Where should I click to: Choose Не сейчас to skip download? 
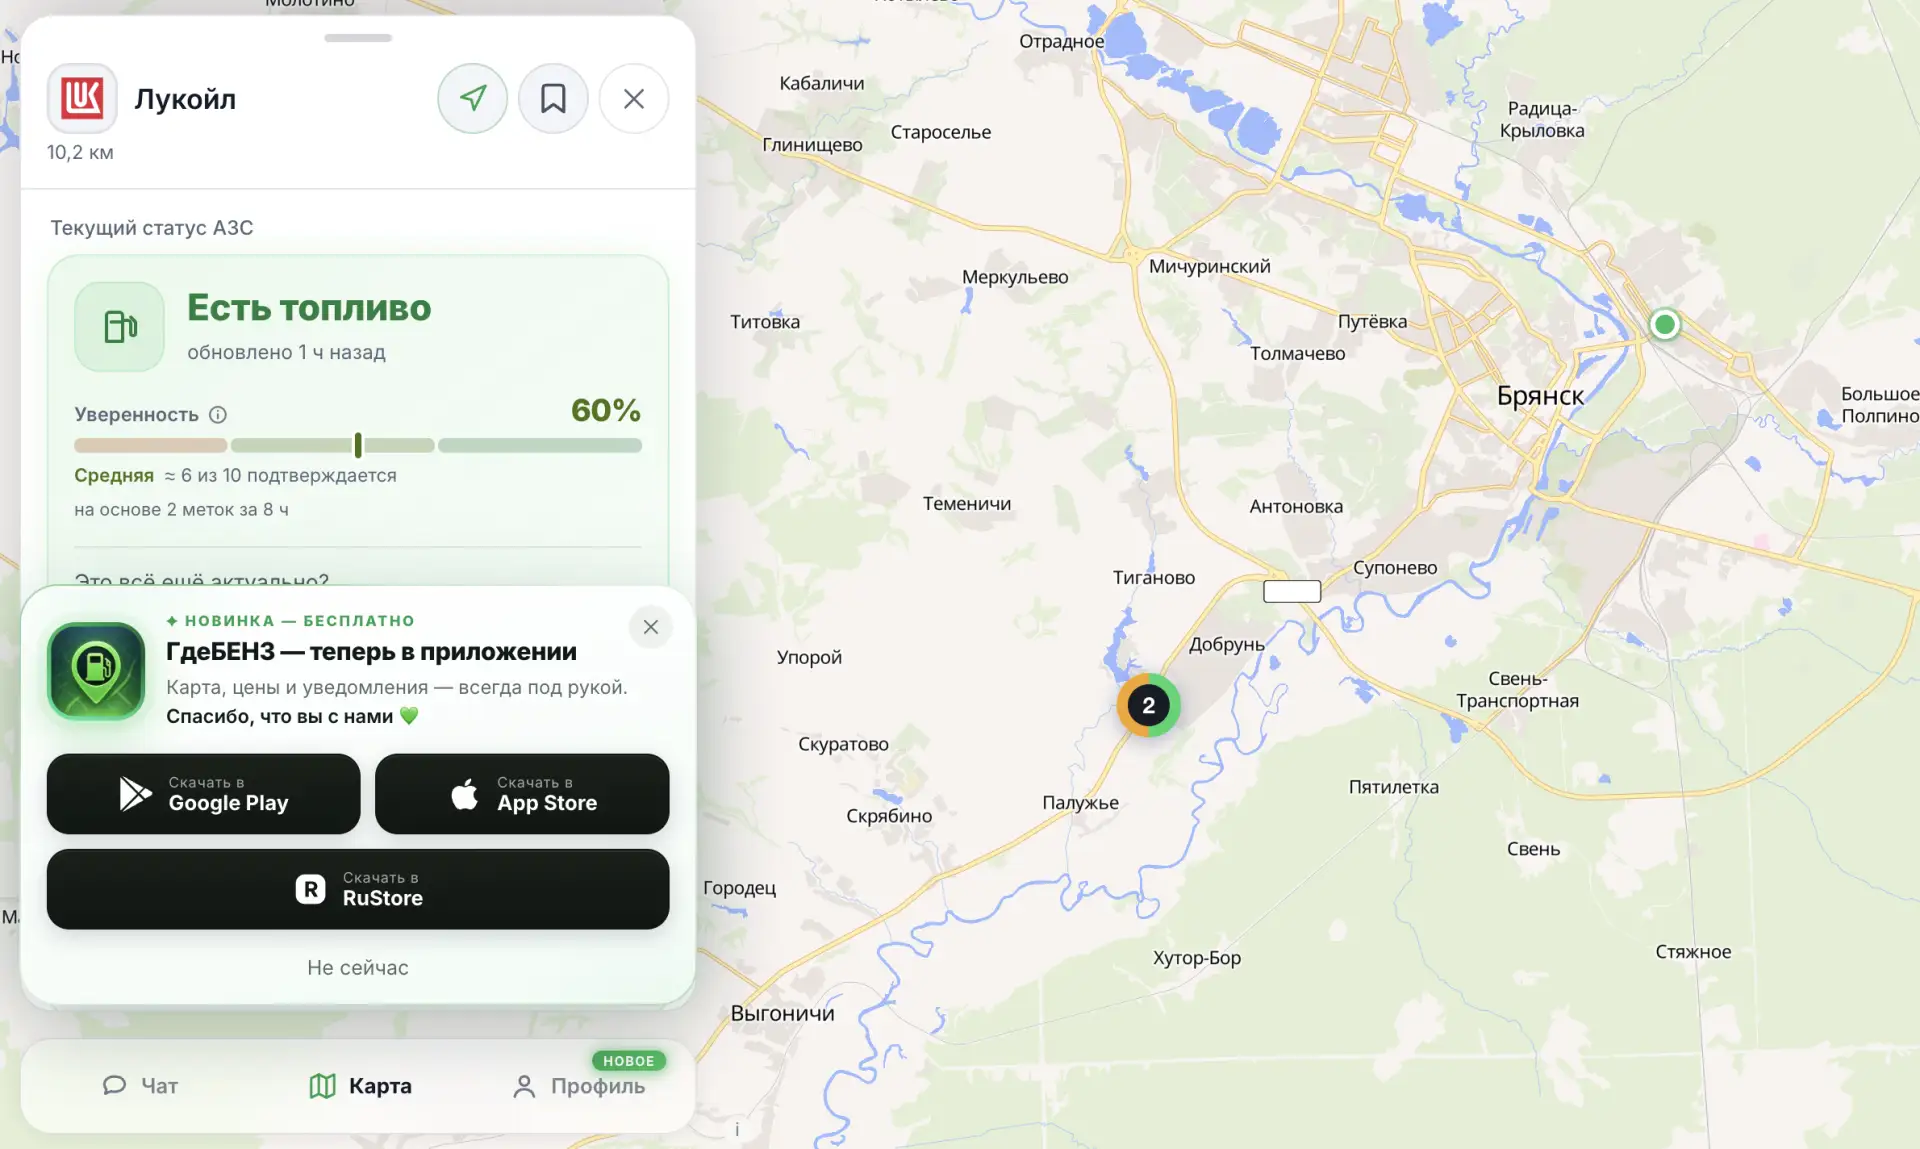[358, 967]
